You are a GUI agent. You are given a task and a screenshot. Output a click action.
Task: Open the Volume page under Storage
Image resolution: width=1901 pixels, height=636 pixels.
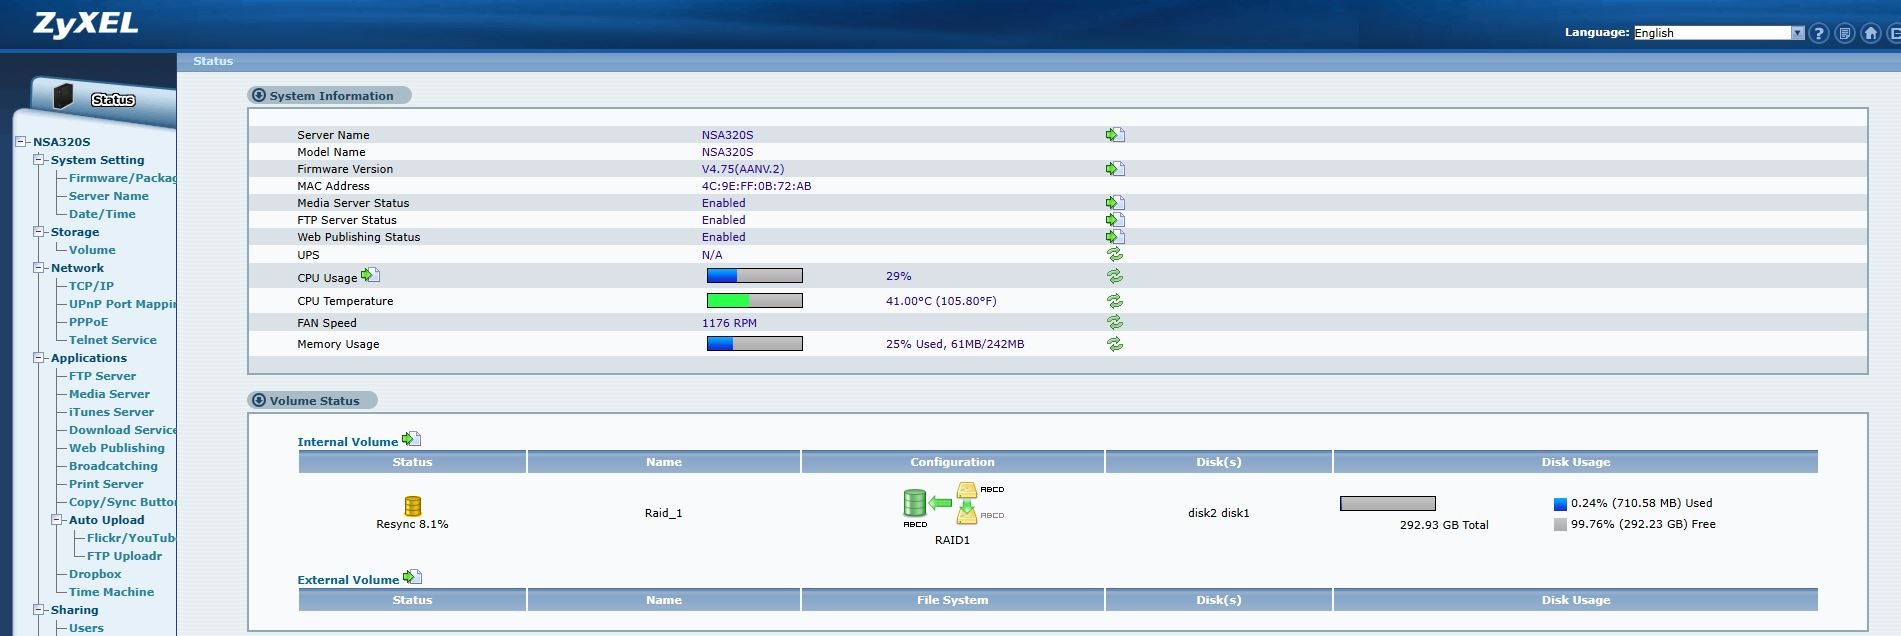92,250
